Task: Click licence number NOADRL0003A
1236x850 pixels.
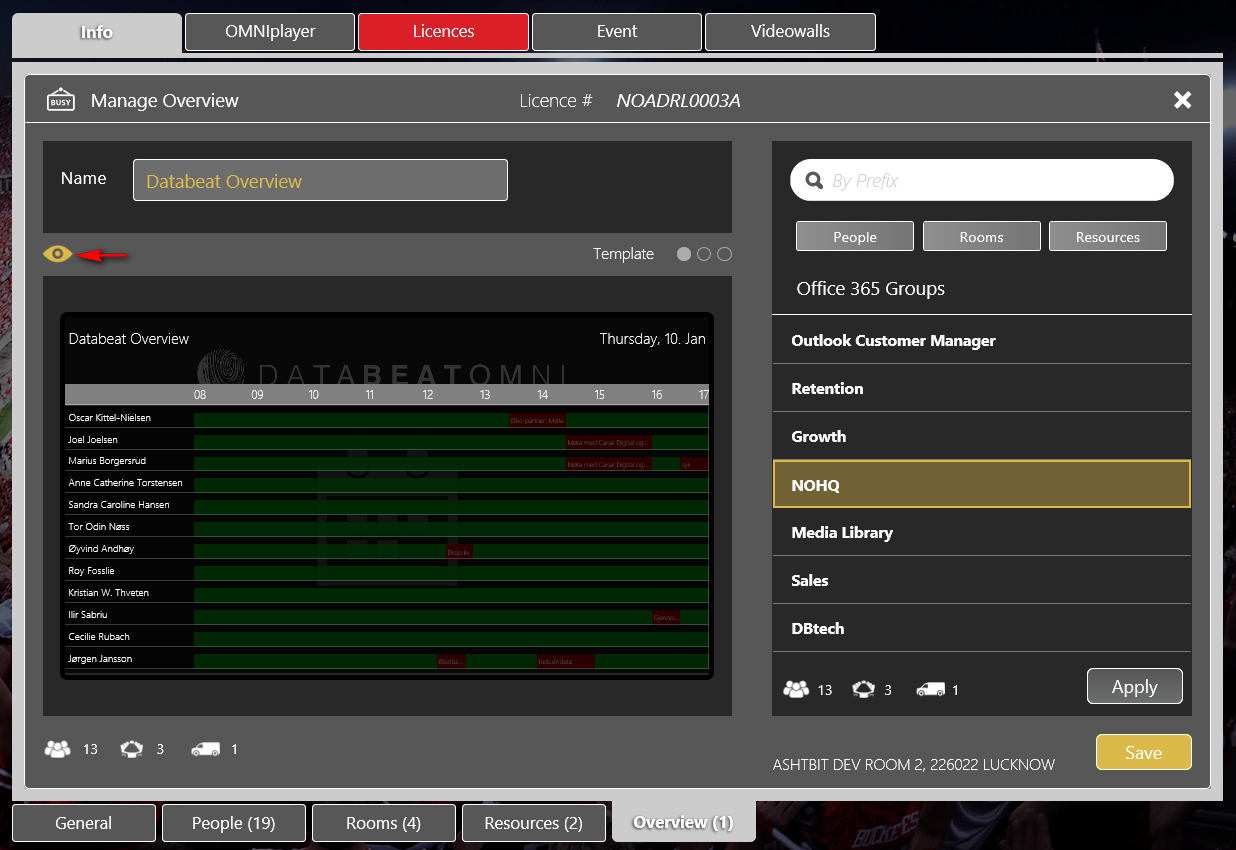Action: coord(678,100)
